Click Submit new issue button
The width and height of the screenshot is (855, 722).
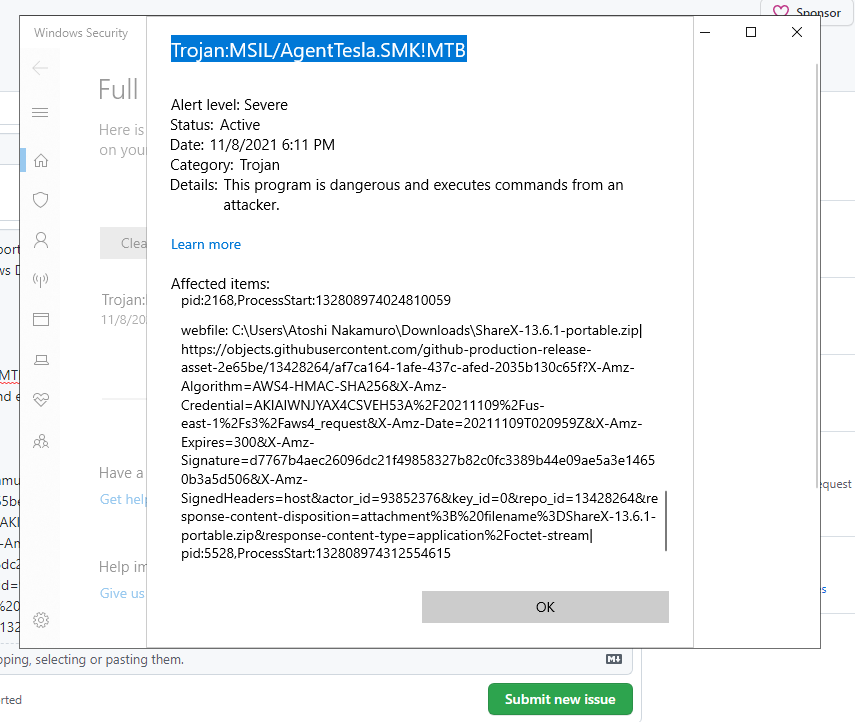coord(560,699)
